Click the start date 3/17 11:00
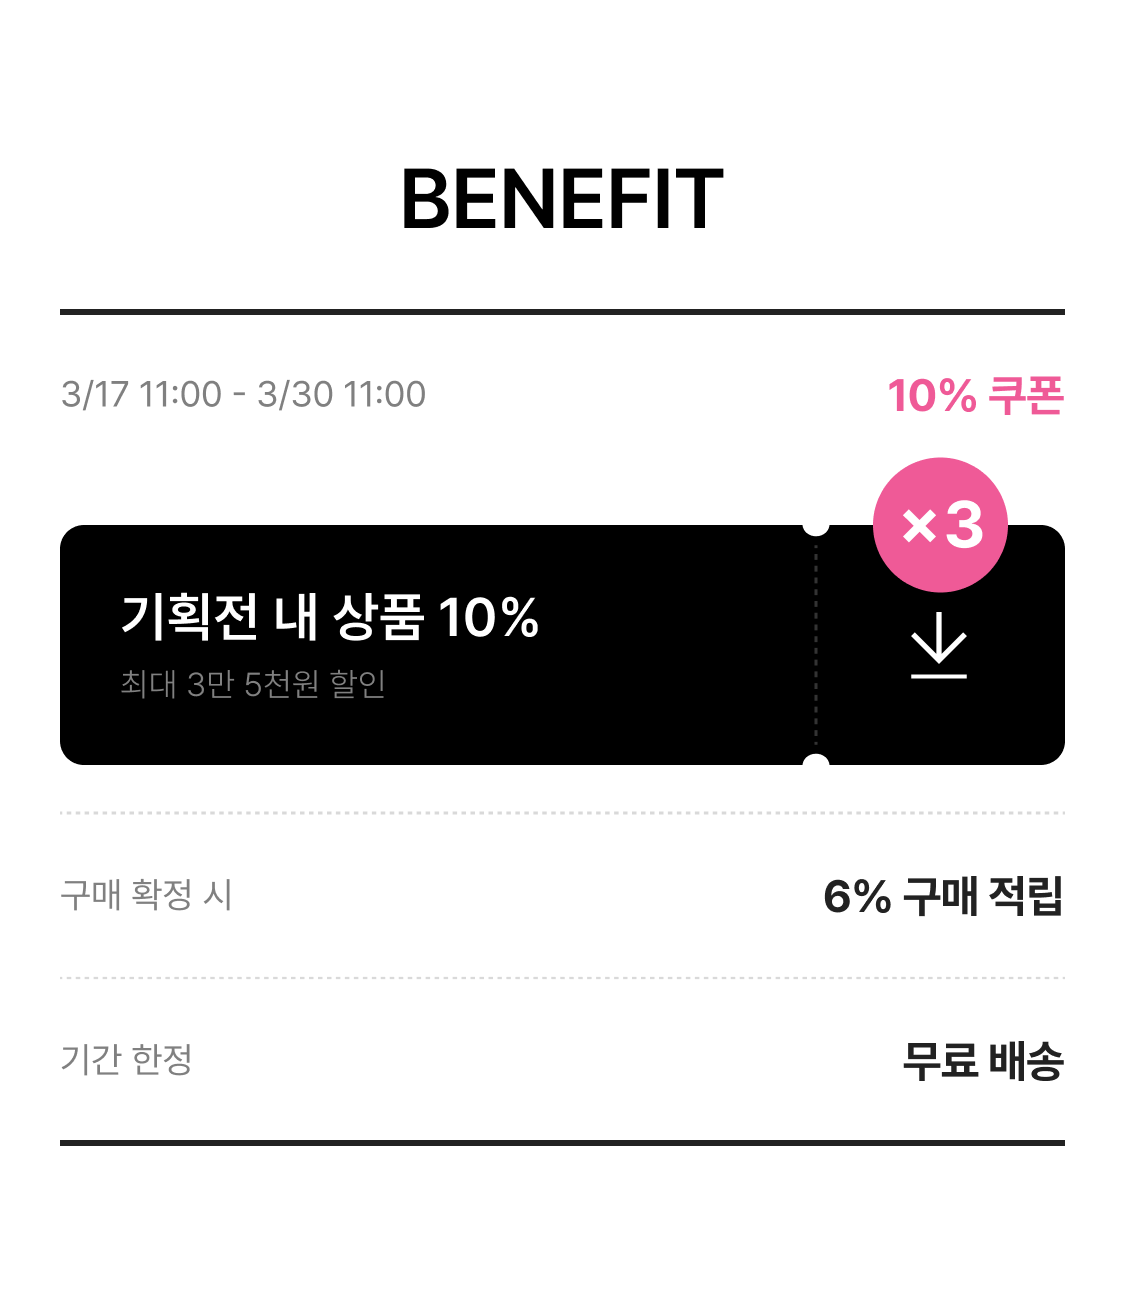1125x1311 pixels. [141, 394]
